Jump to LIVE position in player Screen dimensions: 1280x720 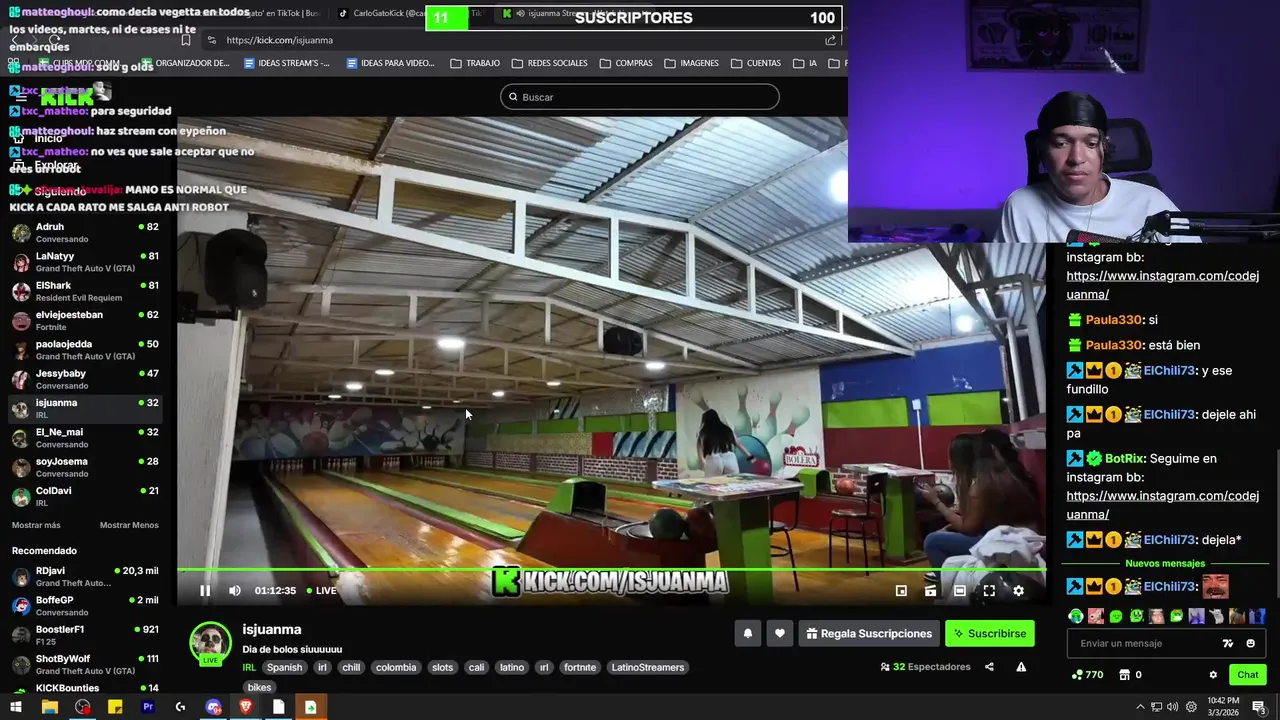pyautogui.click(x=322, y=591)
